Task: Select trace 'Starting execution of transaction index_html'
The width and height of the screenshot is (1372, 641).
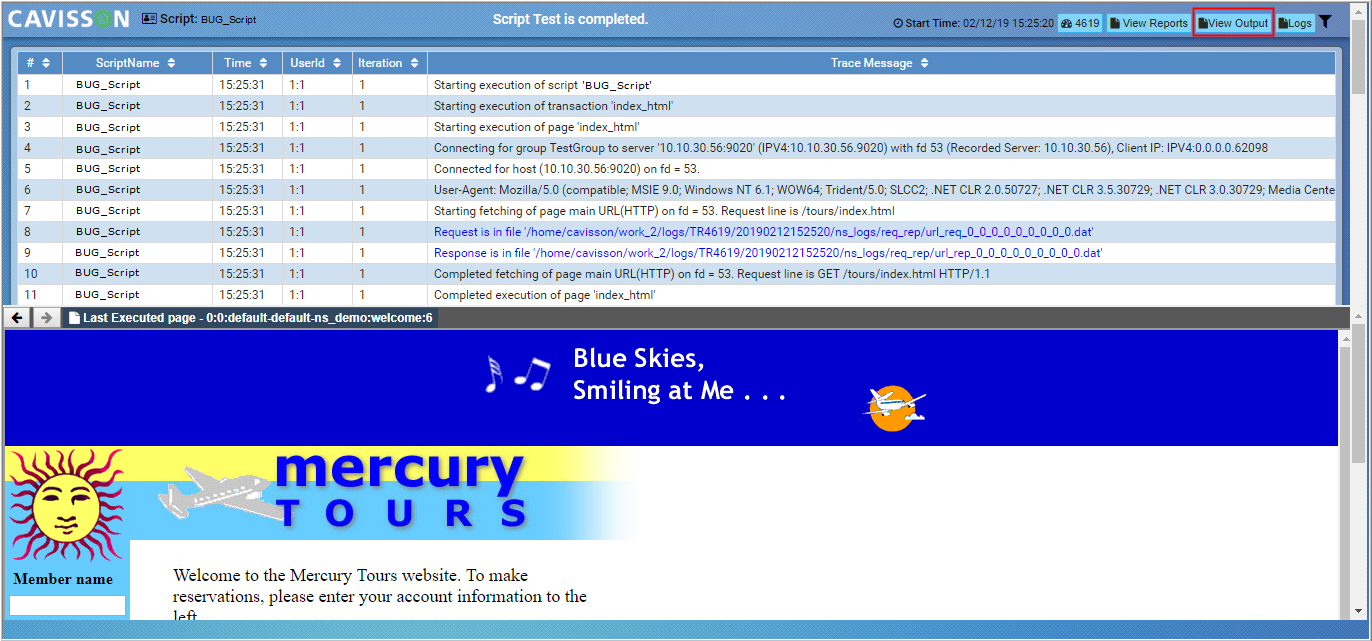Action: 554,106
